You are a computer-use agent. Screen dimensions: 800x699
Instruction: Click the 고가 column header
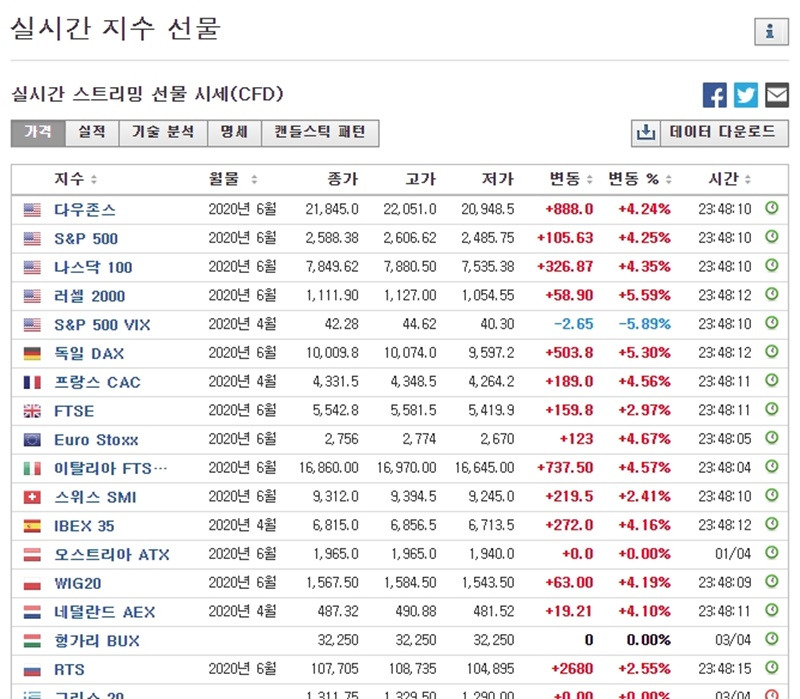tap(420, 179)
